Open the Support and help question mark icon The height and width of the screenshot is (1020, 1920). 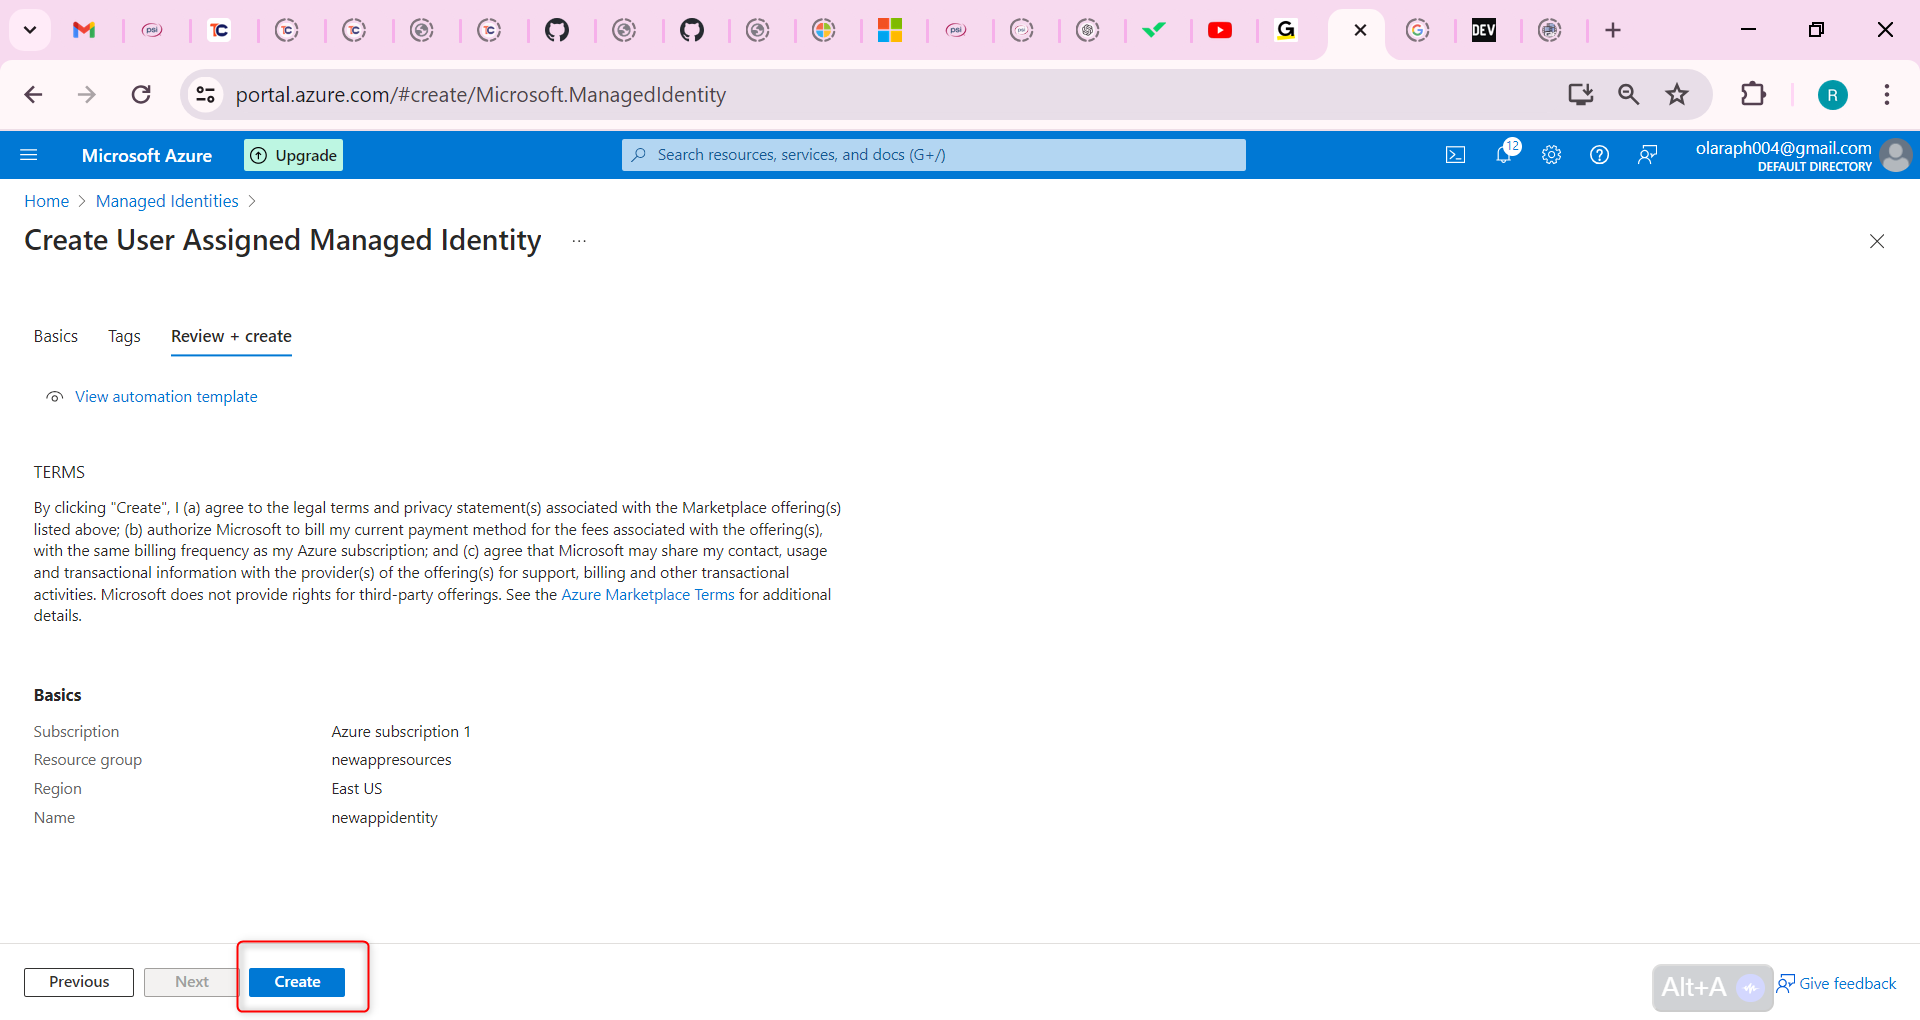point(1600,155)
